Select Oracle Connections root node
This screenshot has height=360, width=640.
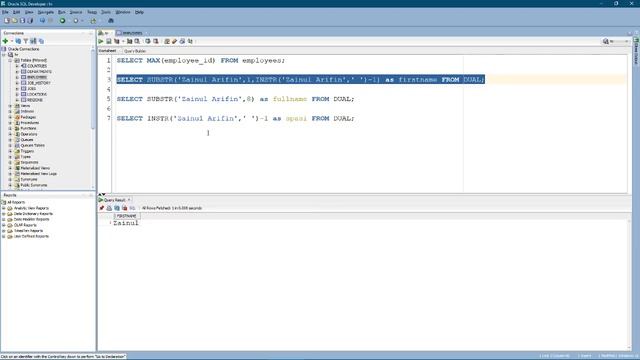tap(24, 49)
